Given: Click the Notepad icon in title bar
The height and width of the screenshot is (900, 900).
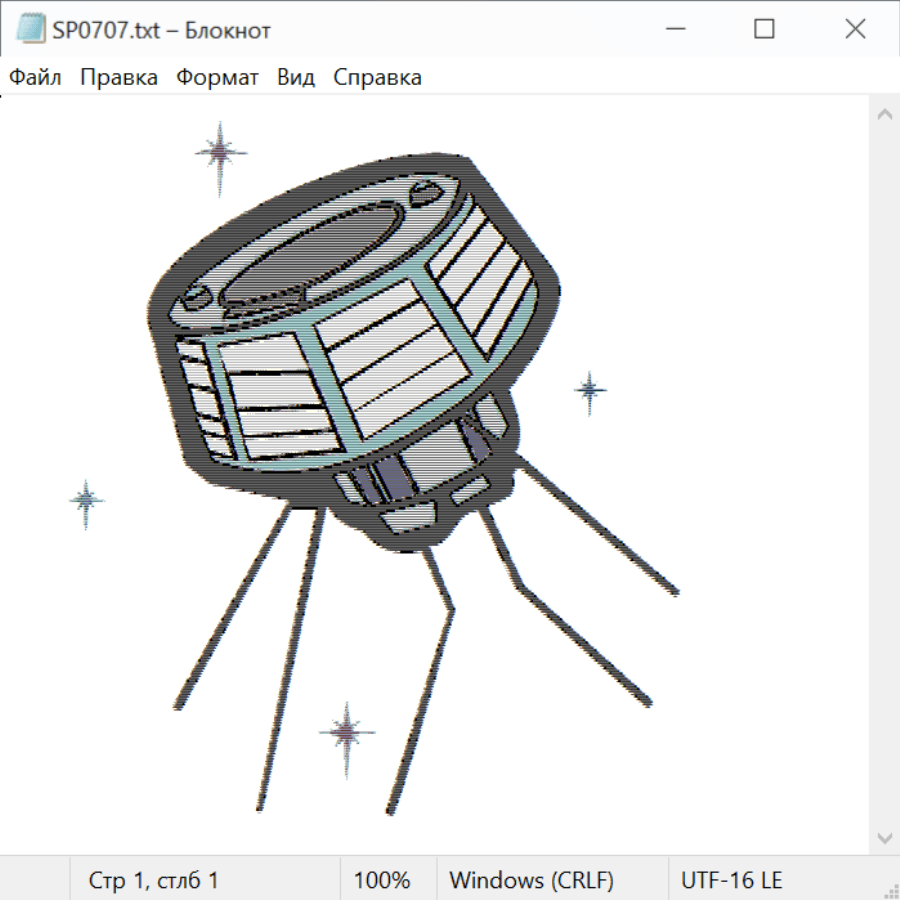Looking at the screenshot, I should click(31, 30).
